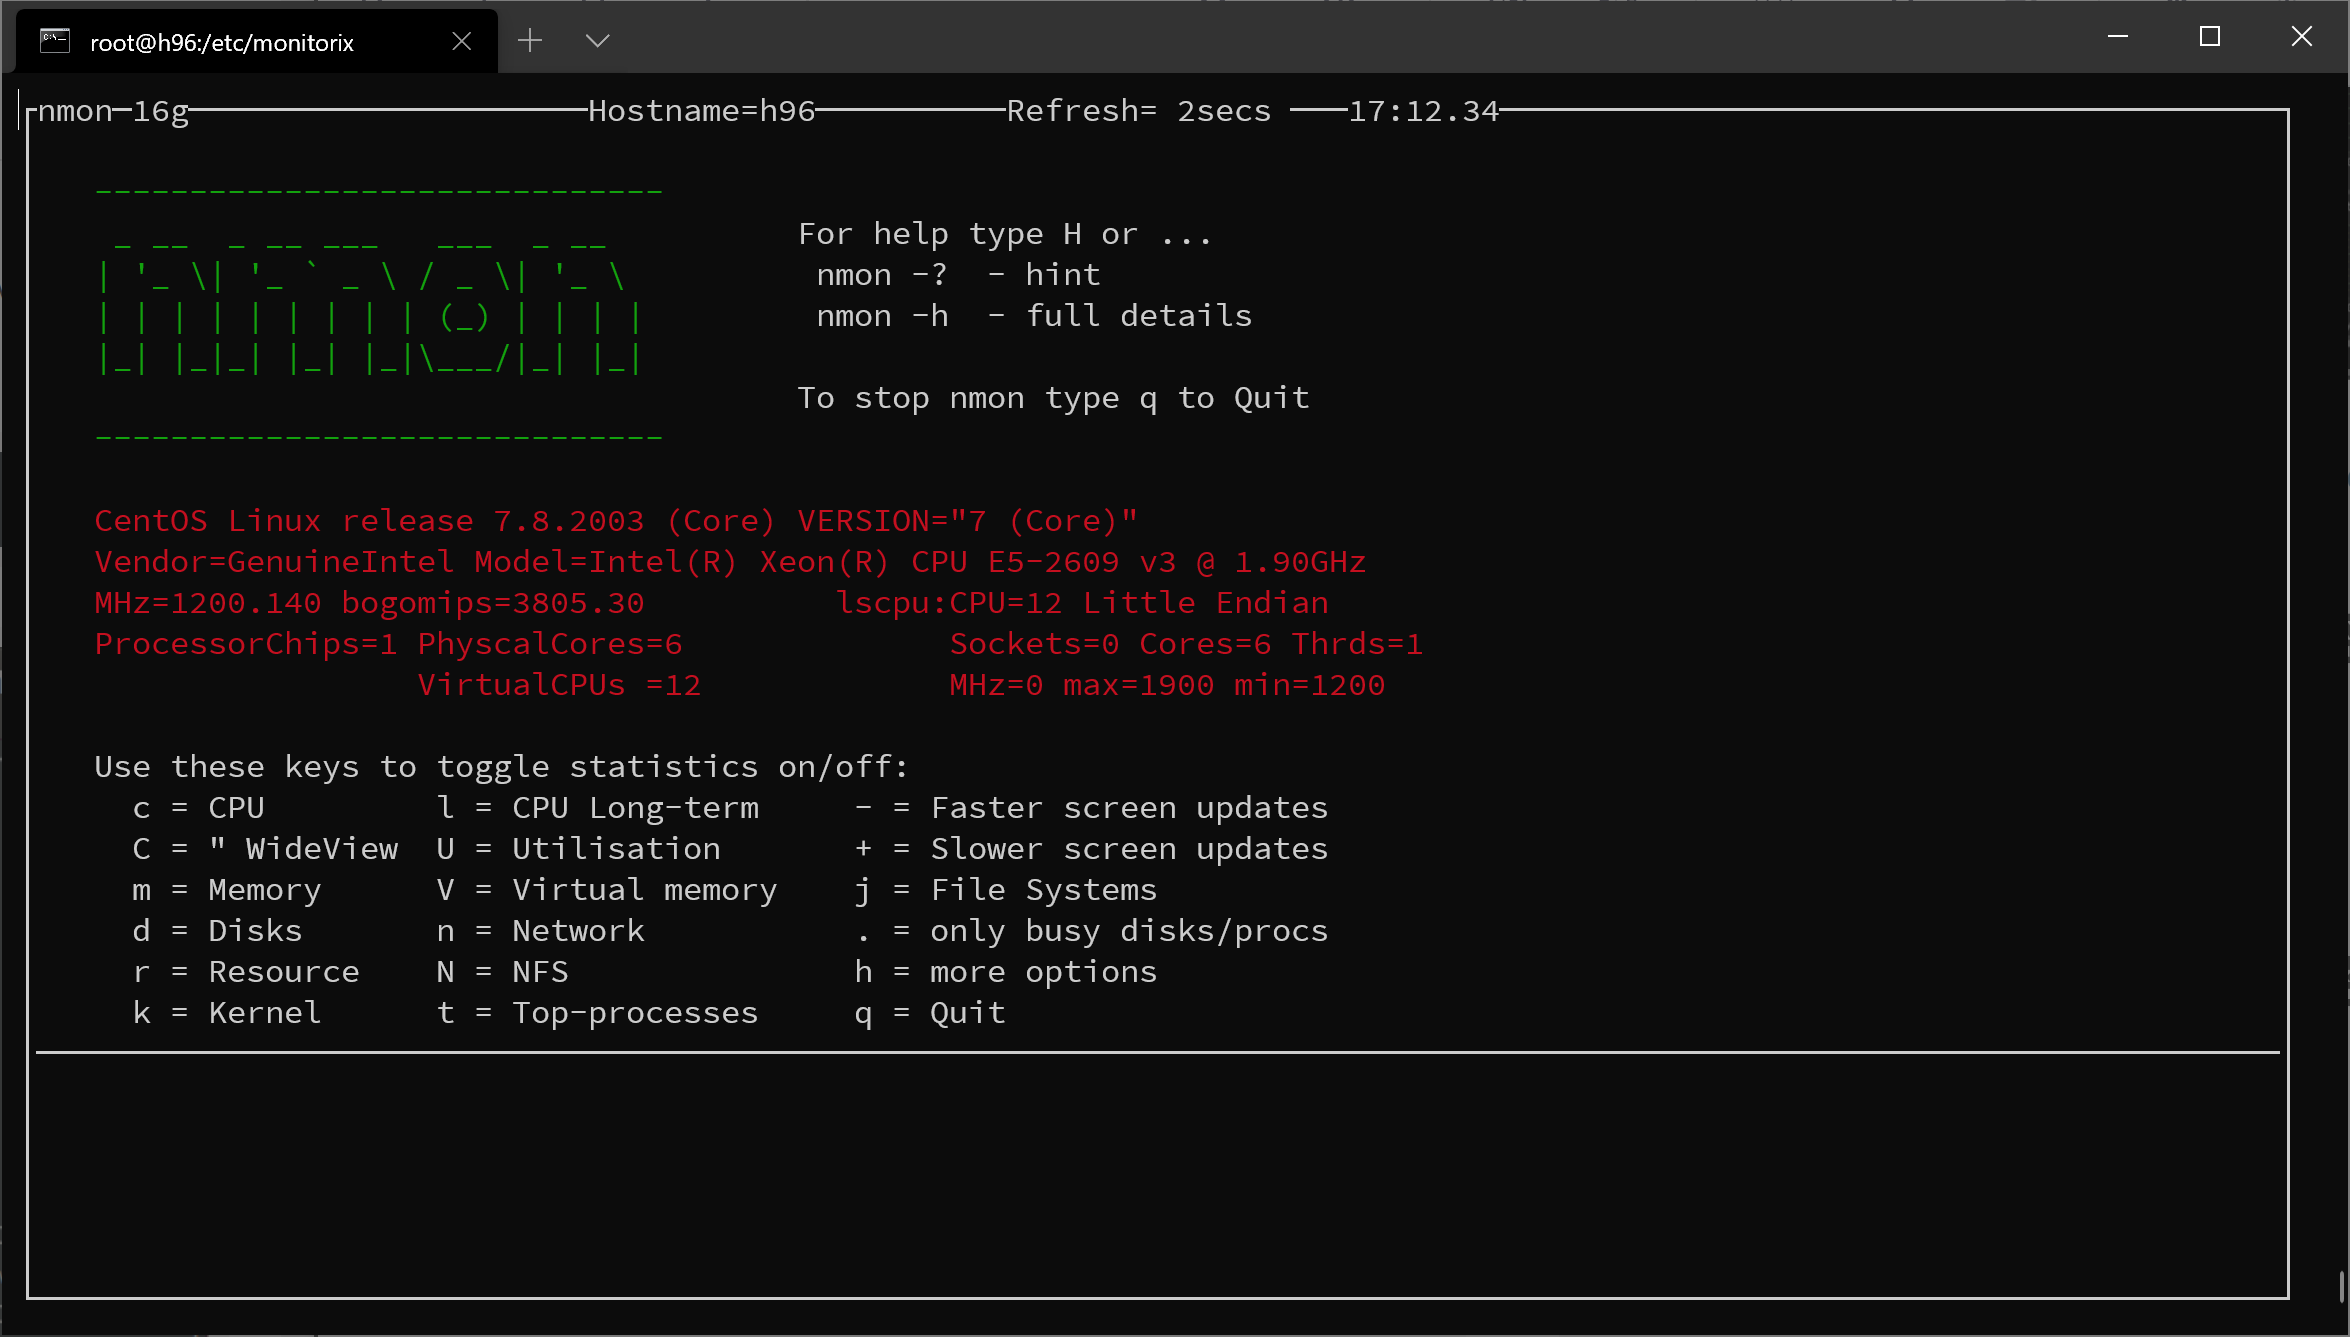Click the Refresh= 2secs header text
Viewport: 2350px width, 1337px height.
[x=1138, y=111]
